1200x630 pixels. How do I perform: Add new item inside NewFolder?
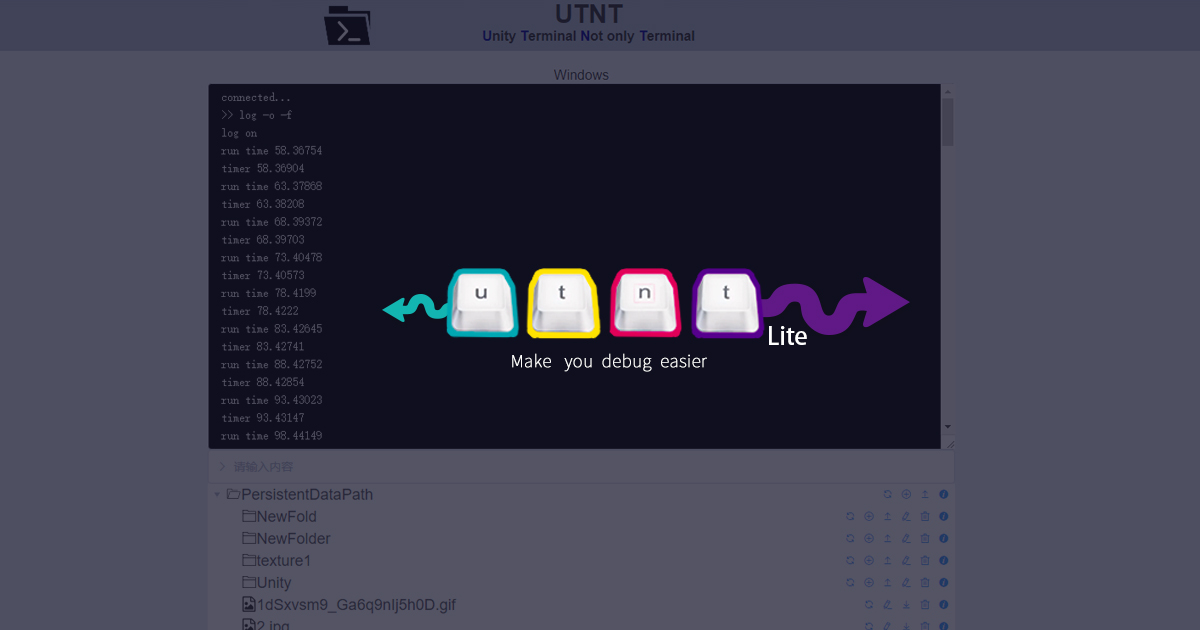[x=869, y=538]
